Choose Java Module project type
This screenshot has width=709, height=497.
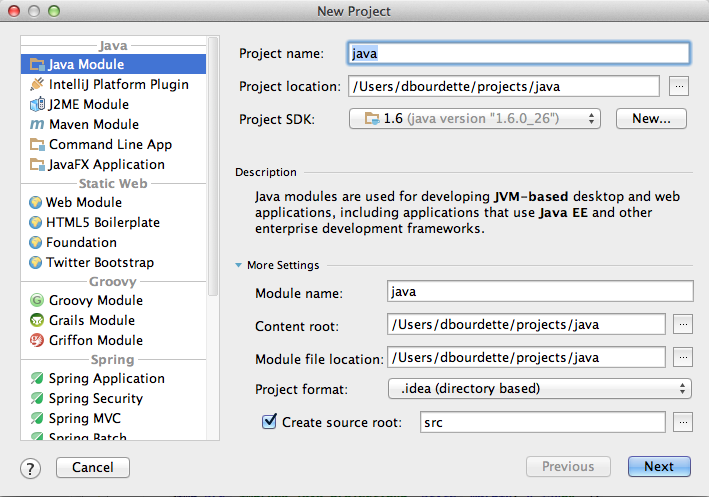[x=113, y=64]
